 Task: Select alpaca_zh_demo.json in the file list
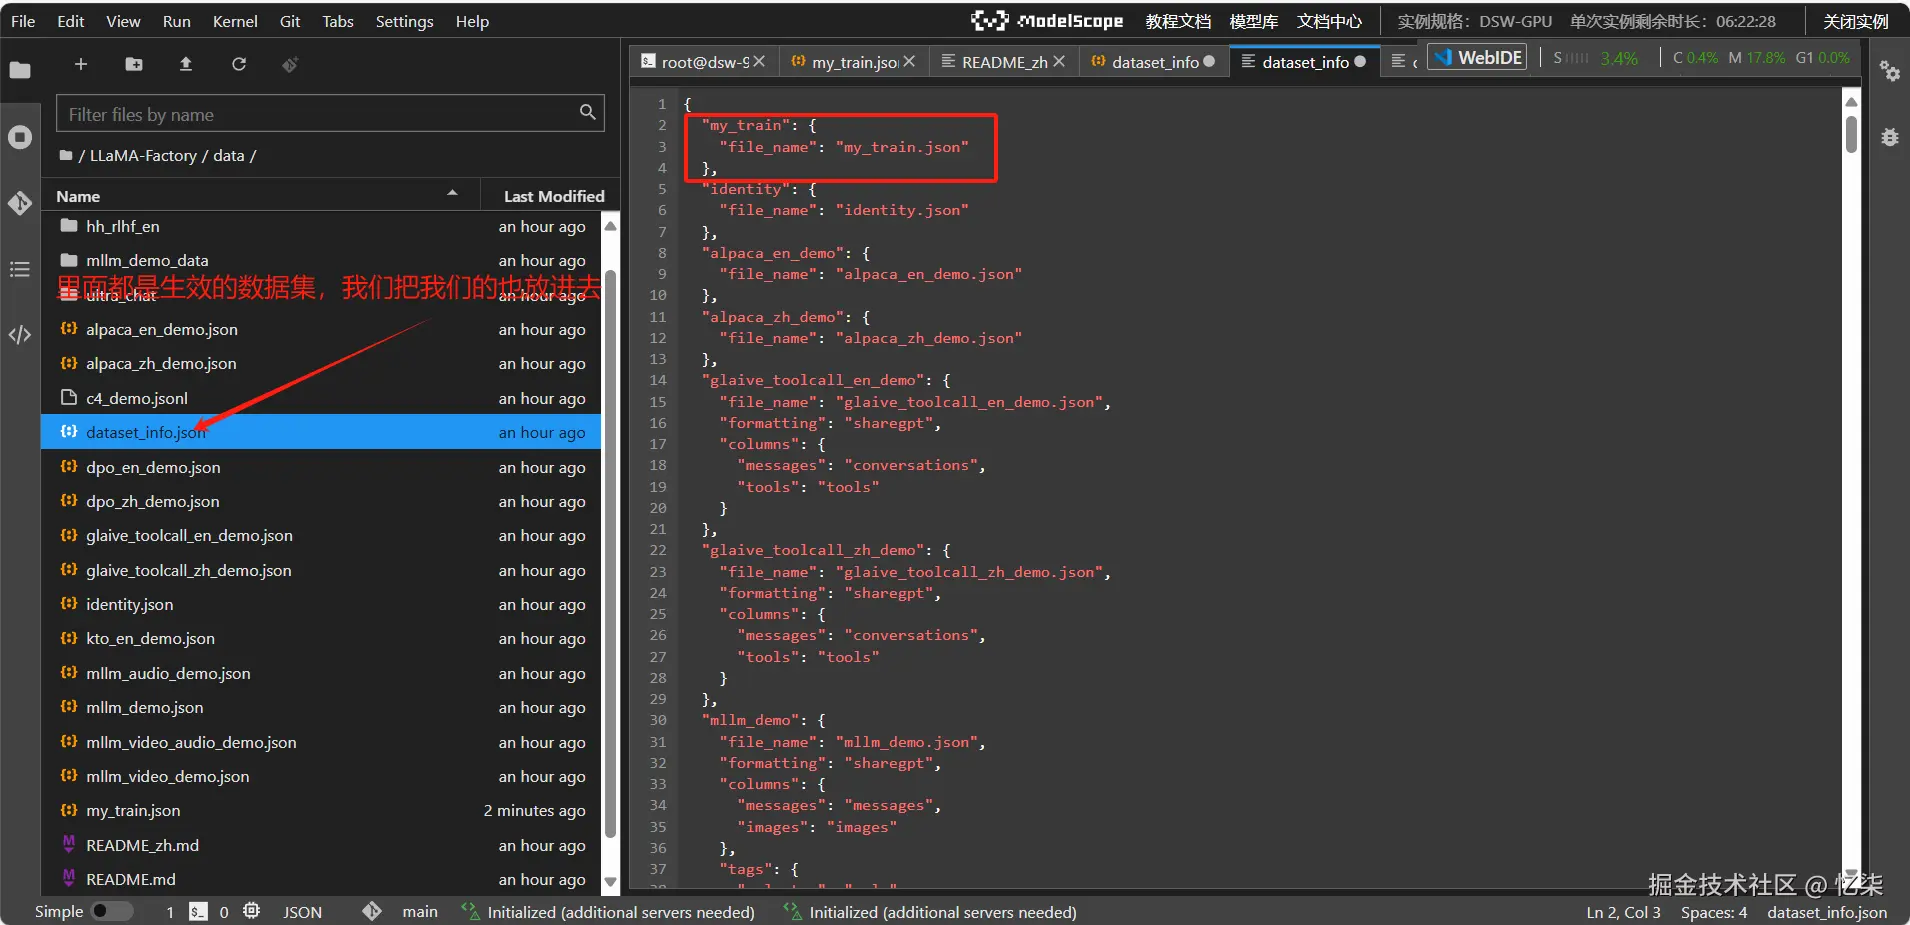[x=320, y=363]
